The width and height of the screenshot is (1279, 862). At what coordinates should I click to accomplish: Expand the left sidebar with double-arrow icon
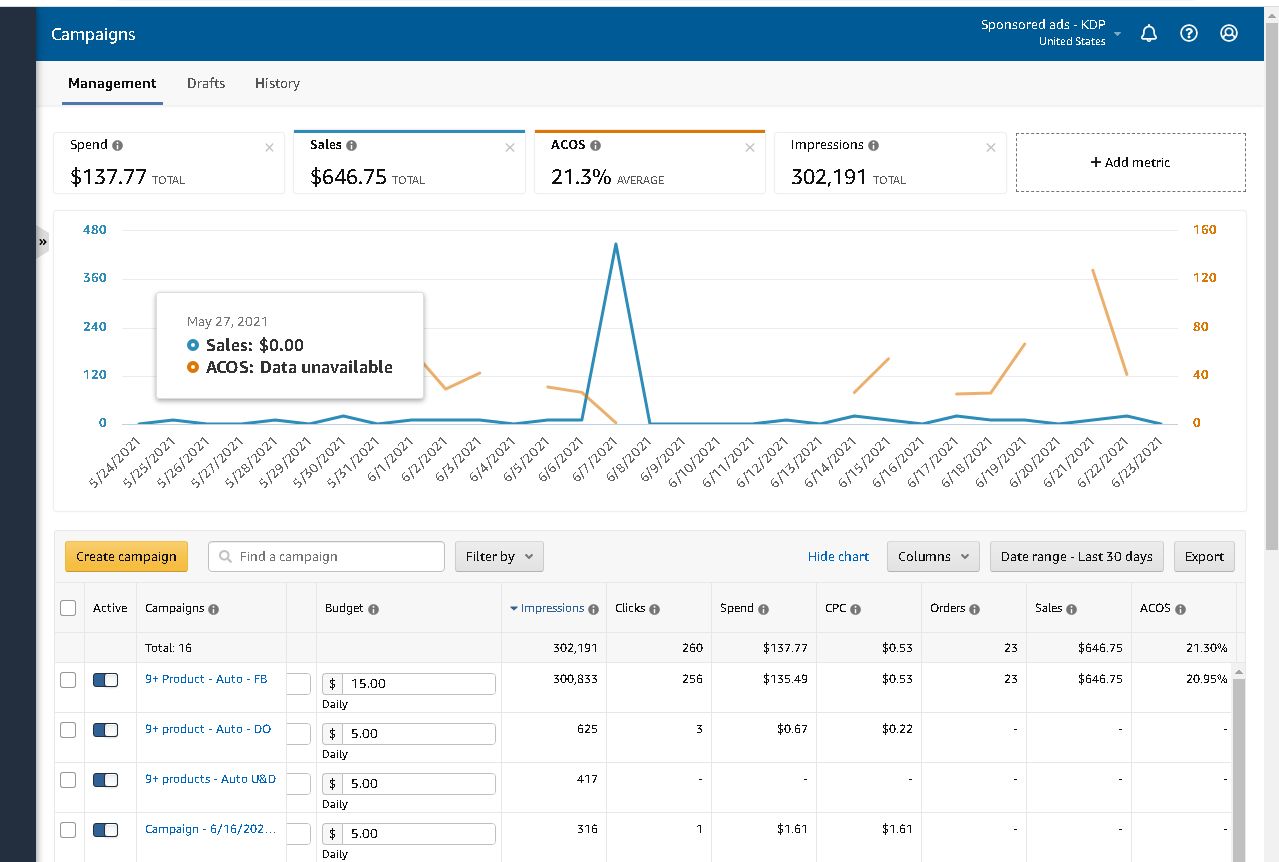coord(43,242)
